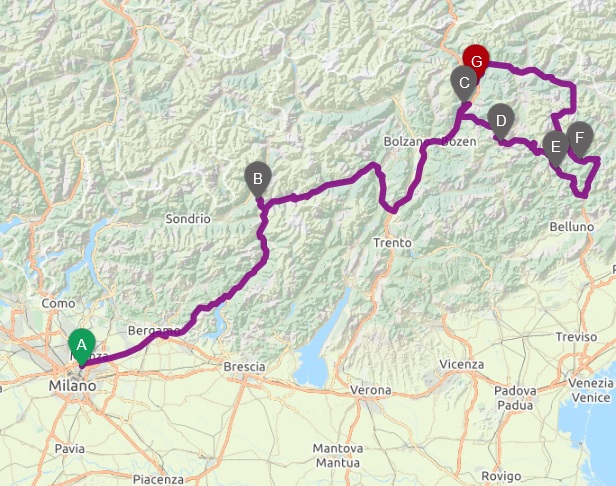Click the purple route near Bergamo
Screen dimensions: 616x486
(x=165, y=335)
